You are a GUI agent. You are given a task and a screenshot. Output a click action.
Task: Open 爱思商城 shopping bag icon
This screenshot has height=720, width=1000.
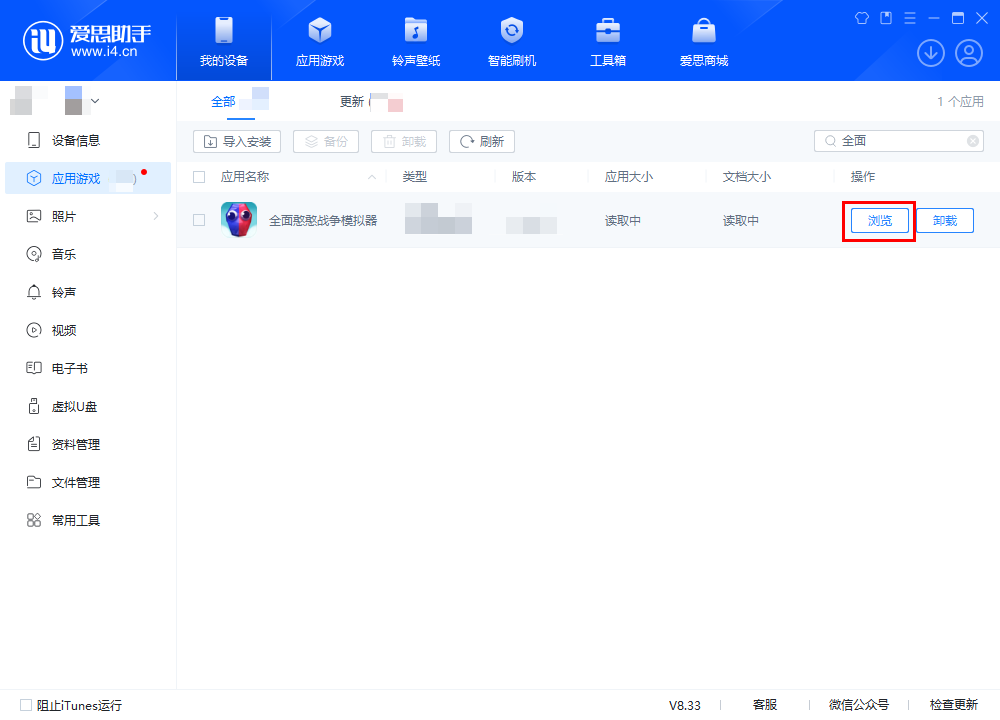click(704, 30)
